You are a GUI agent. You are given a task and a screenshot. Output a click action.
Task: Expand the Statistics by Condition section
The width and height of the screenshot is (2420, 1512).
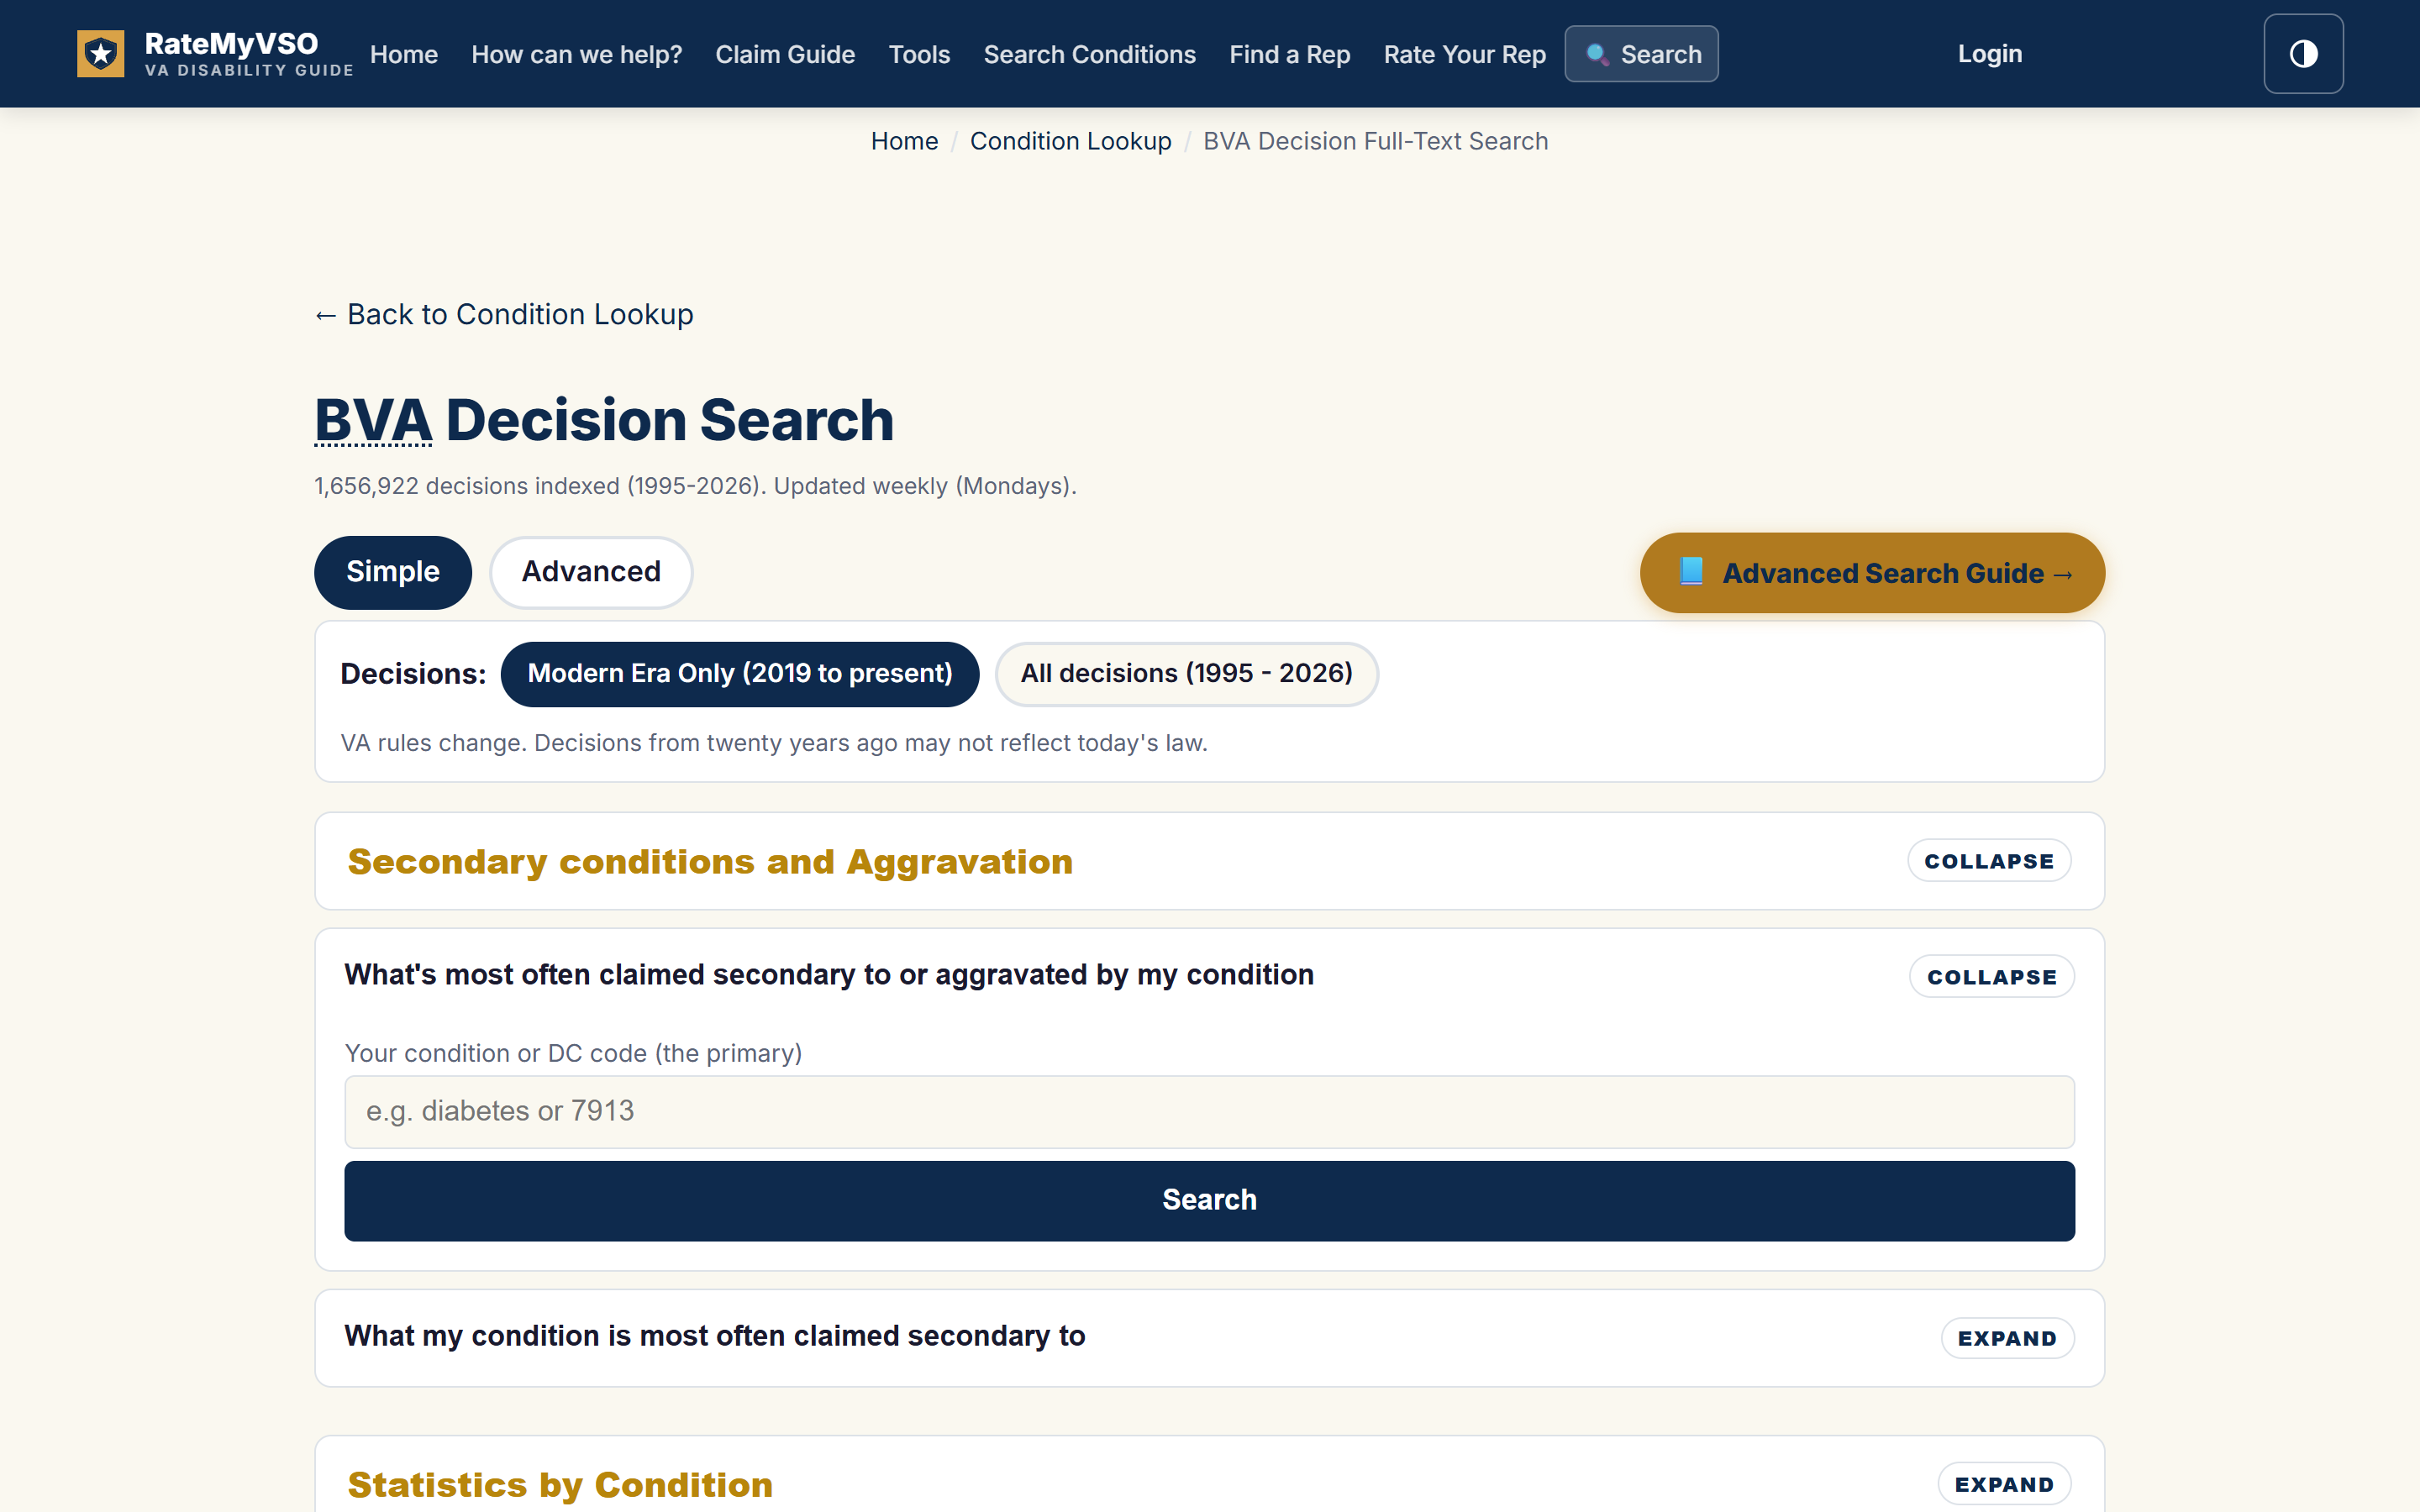point(2004,1484)
